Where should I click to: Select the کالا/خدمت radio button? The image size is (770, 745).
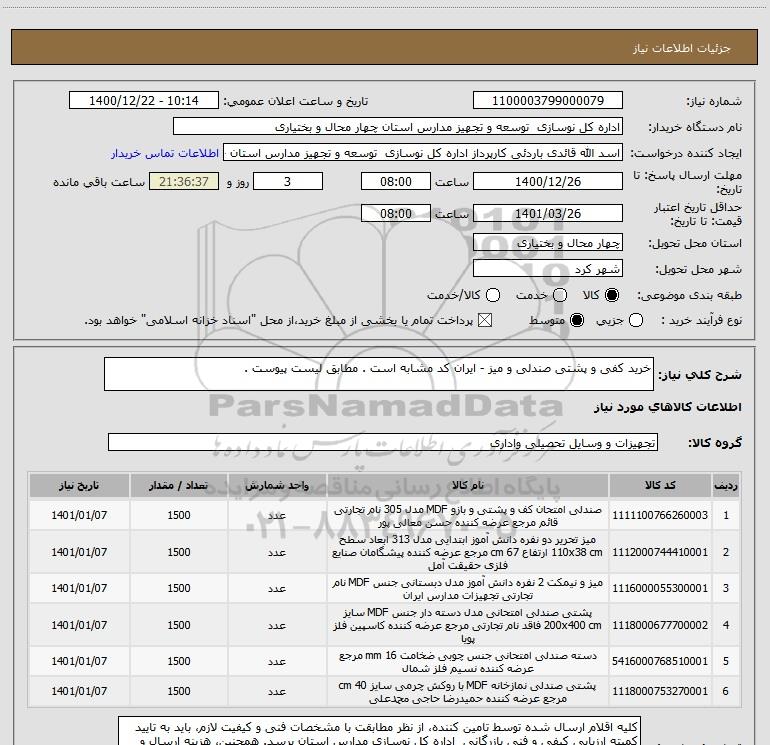[x=493, y=295]
